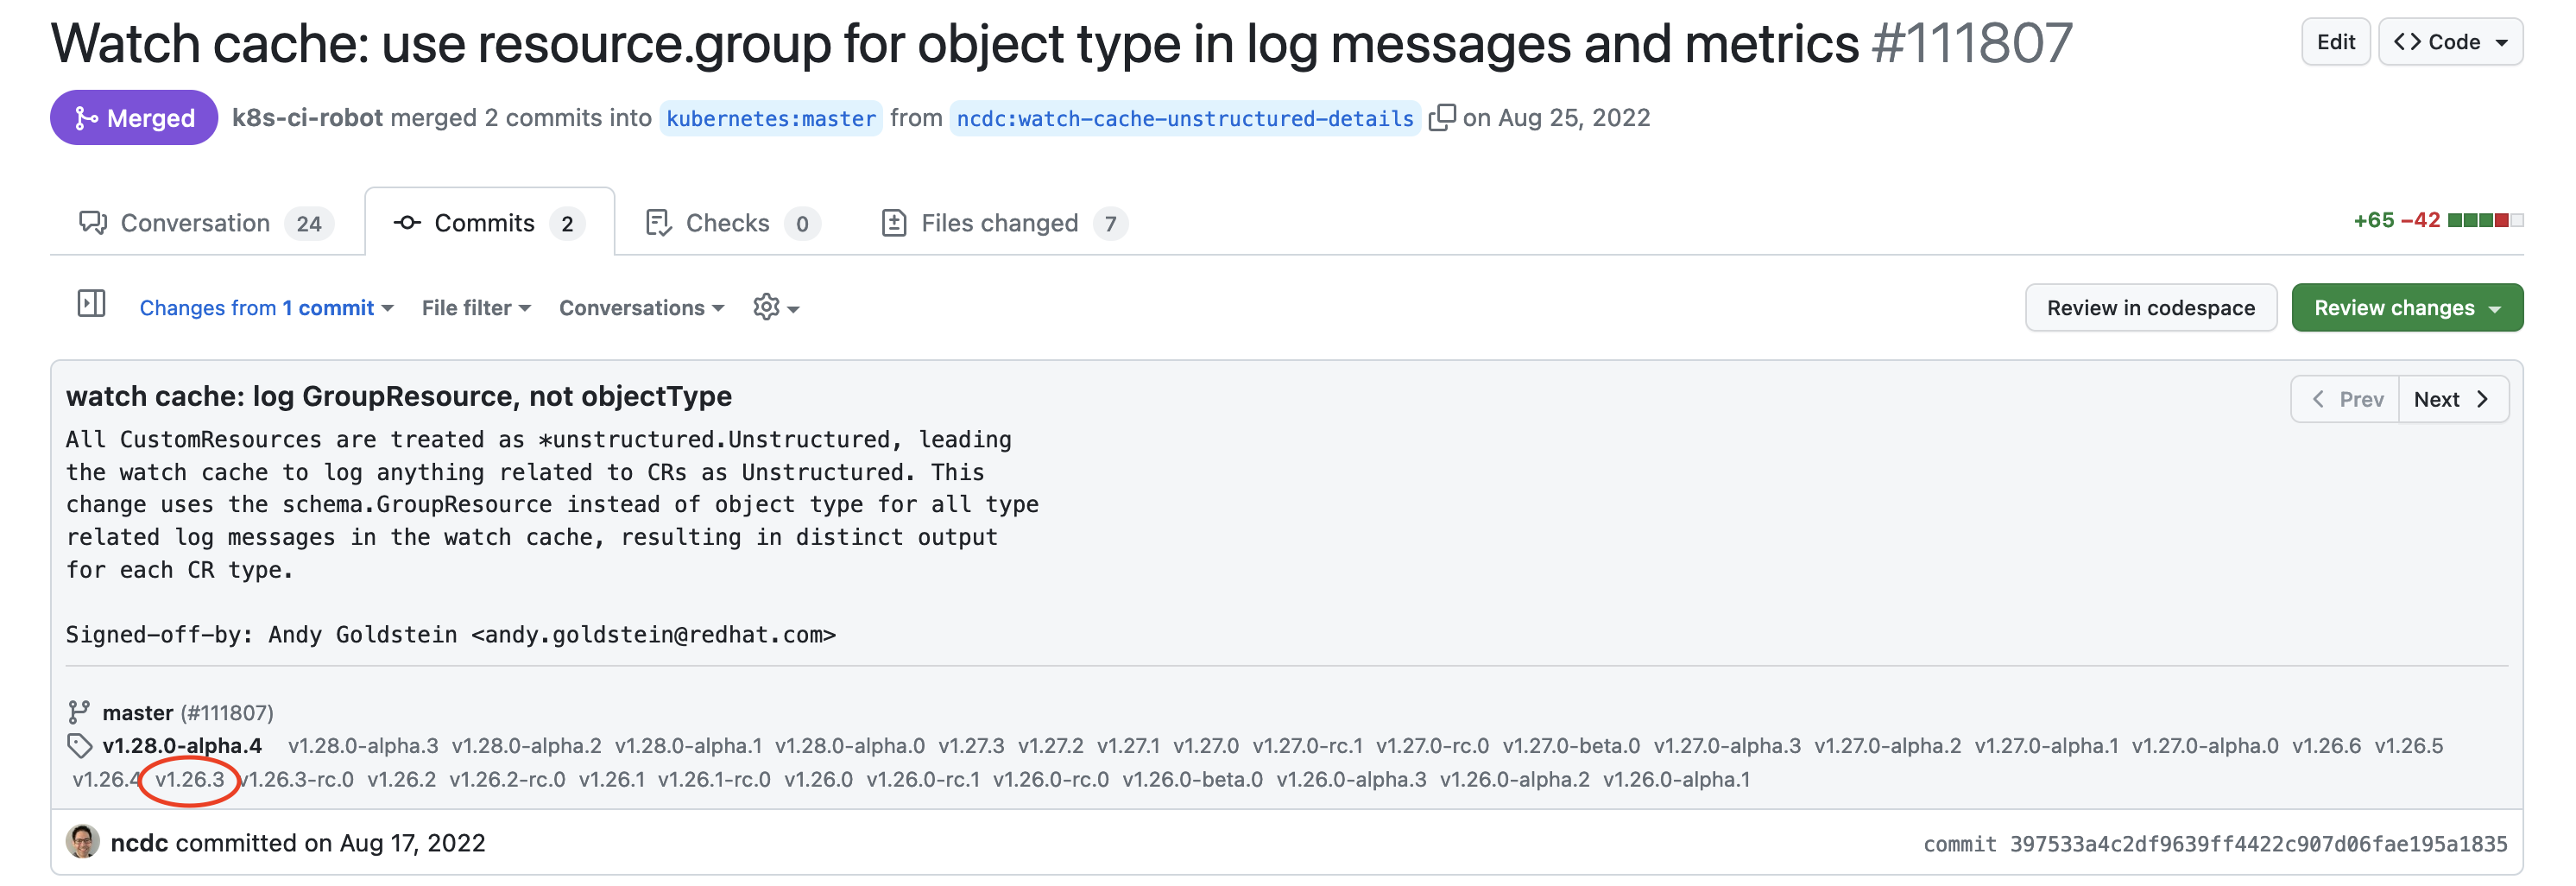2576x886 pixels.
Task: Open the kubernetes:master base branch link
Action: tap(770, 119)
